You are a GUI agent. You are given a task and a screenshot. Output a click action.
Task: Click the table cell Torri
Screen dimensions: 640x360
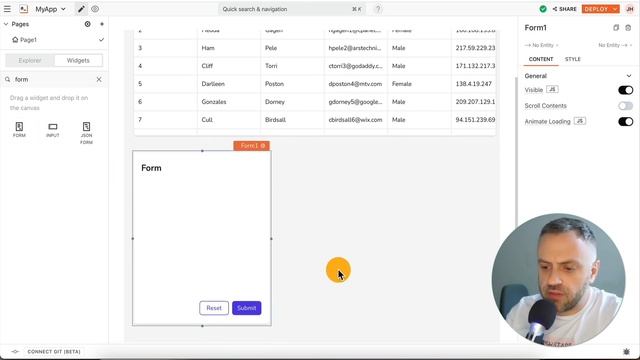(x=292, y=66)
